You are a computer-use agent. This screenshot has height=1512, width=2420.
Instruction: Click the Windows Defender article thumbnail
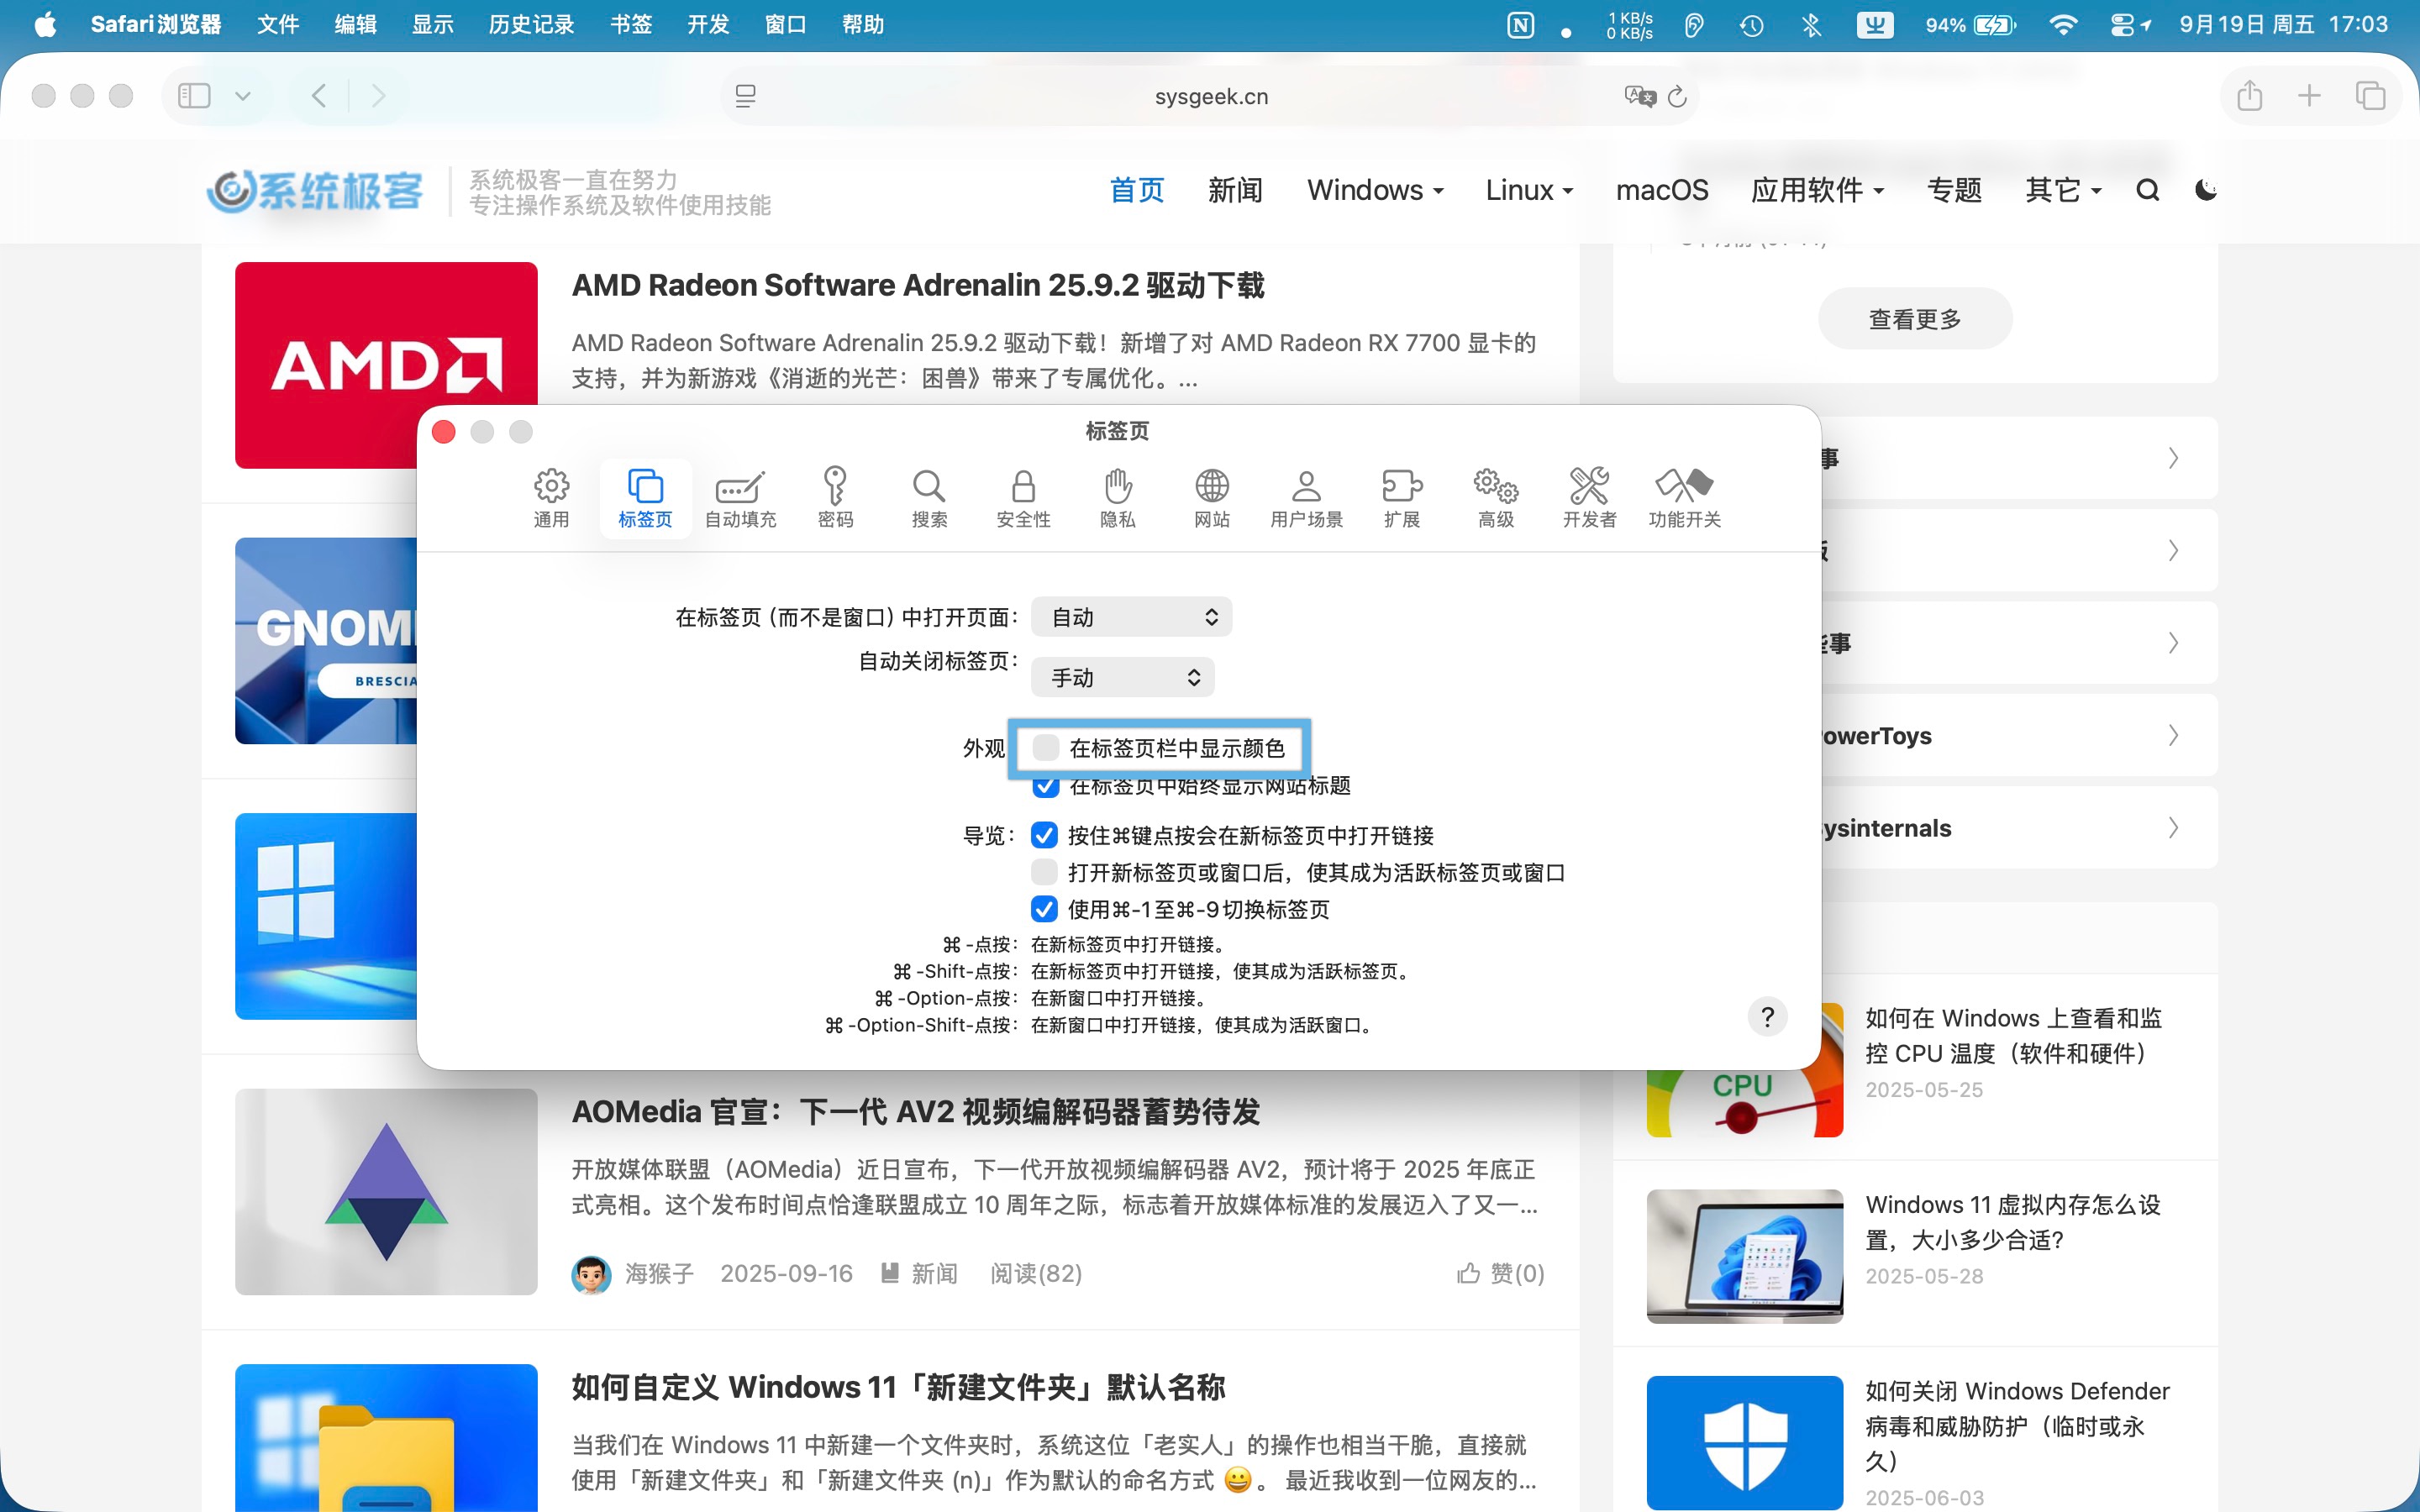1744,1443
